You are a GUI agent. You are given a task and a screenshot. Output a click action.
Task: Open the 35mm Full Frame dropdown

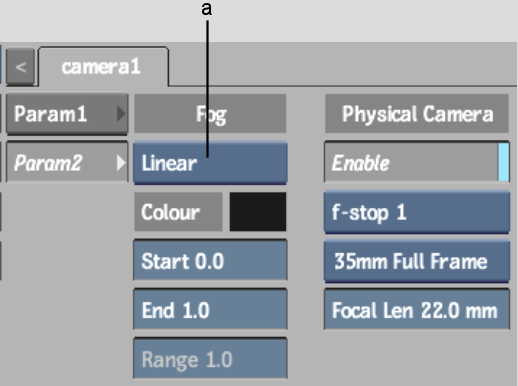[417, 261]
